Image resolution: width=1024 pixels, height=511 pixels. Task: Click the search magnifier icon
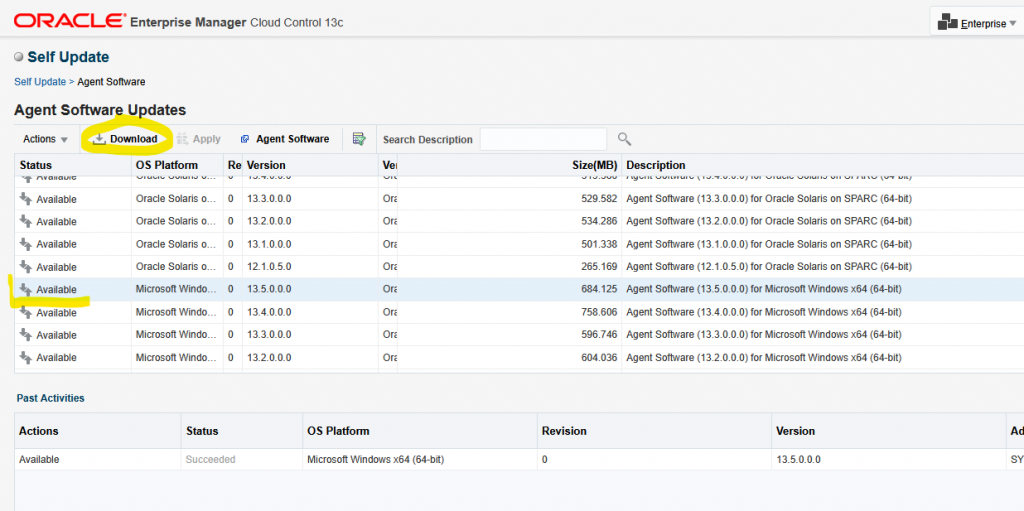click(x=624, y=139)
